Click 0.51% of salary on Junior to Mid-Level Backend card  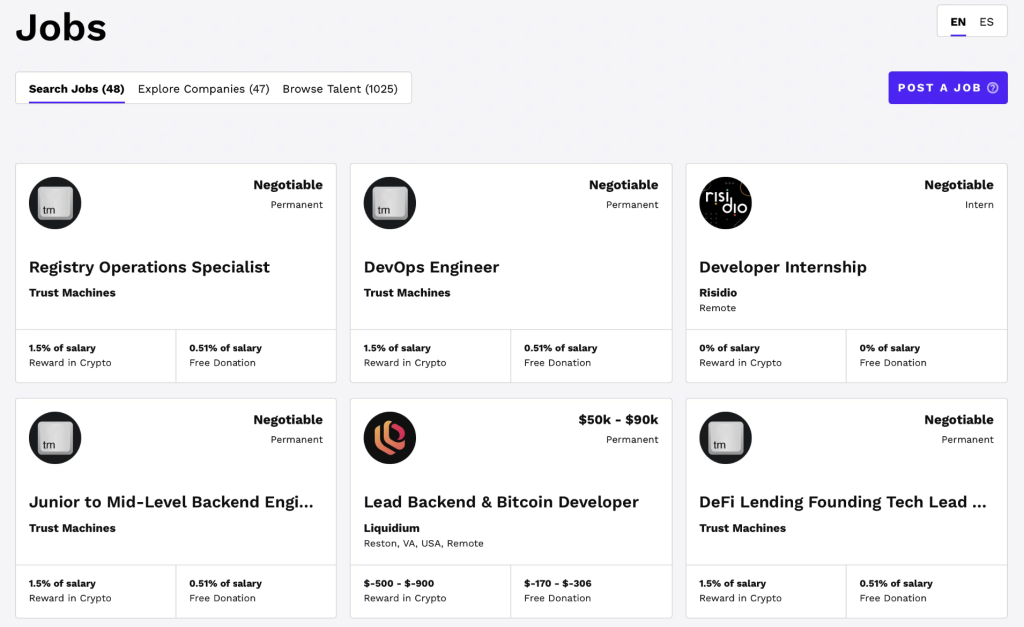225,583
